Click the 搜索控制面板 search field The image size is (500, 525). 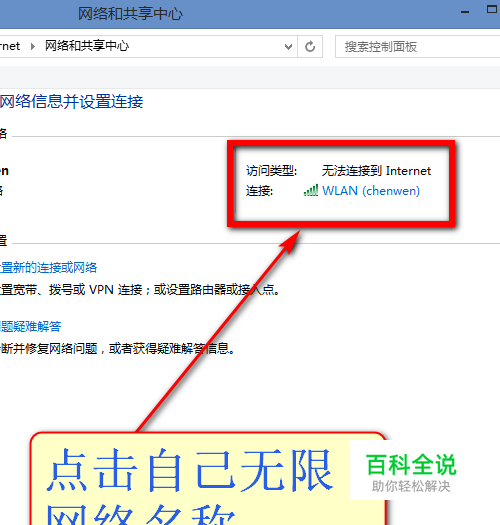point(417,47)
